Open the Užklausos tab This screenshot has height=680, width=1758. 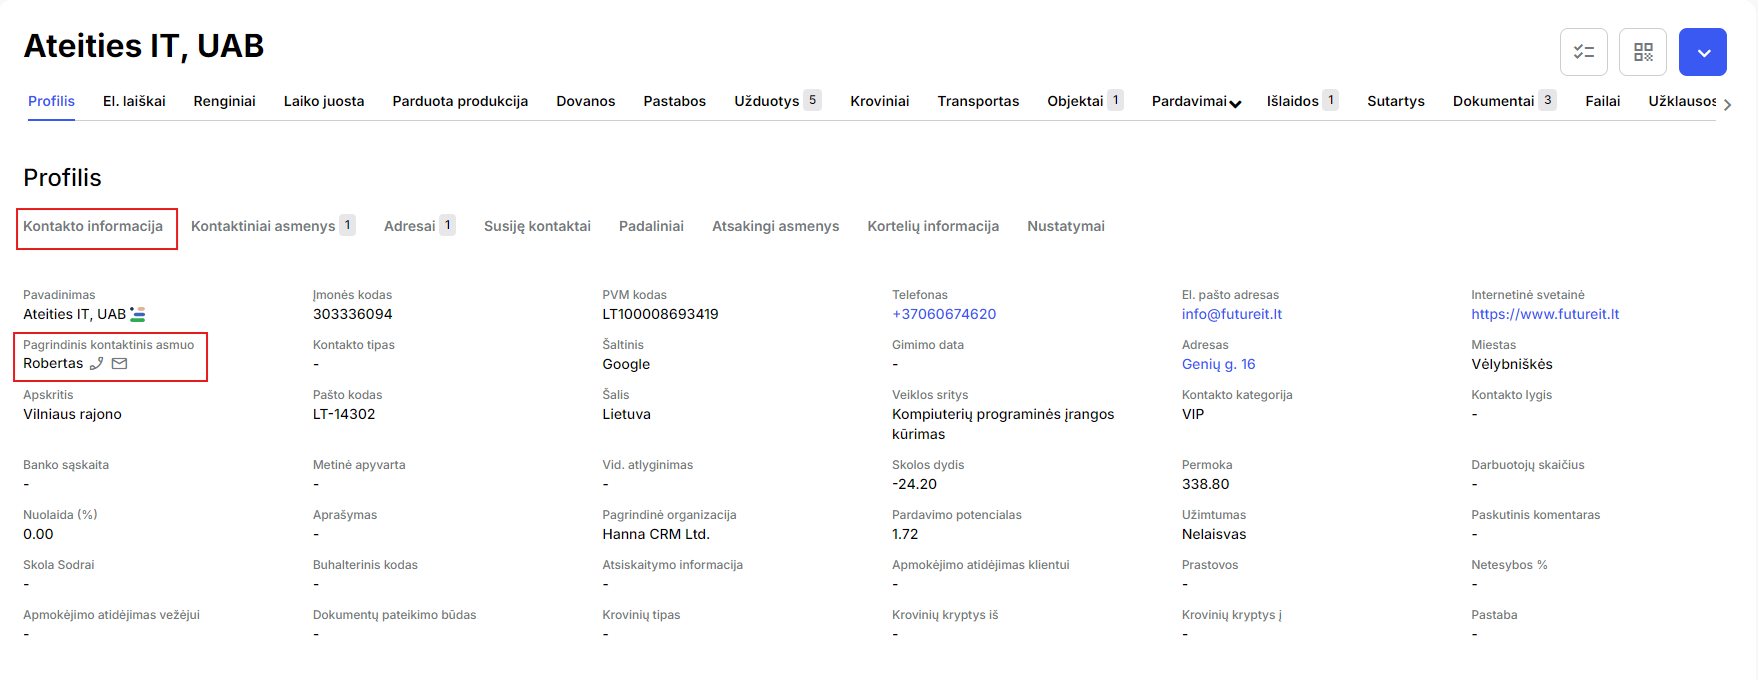click(1683, 101)
